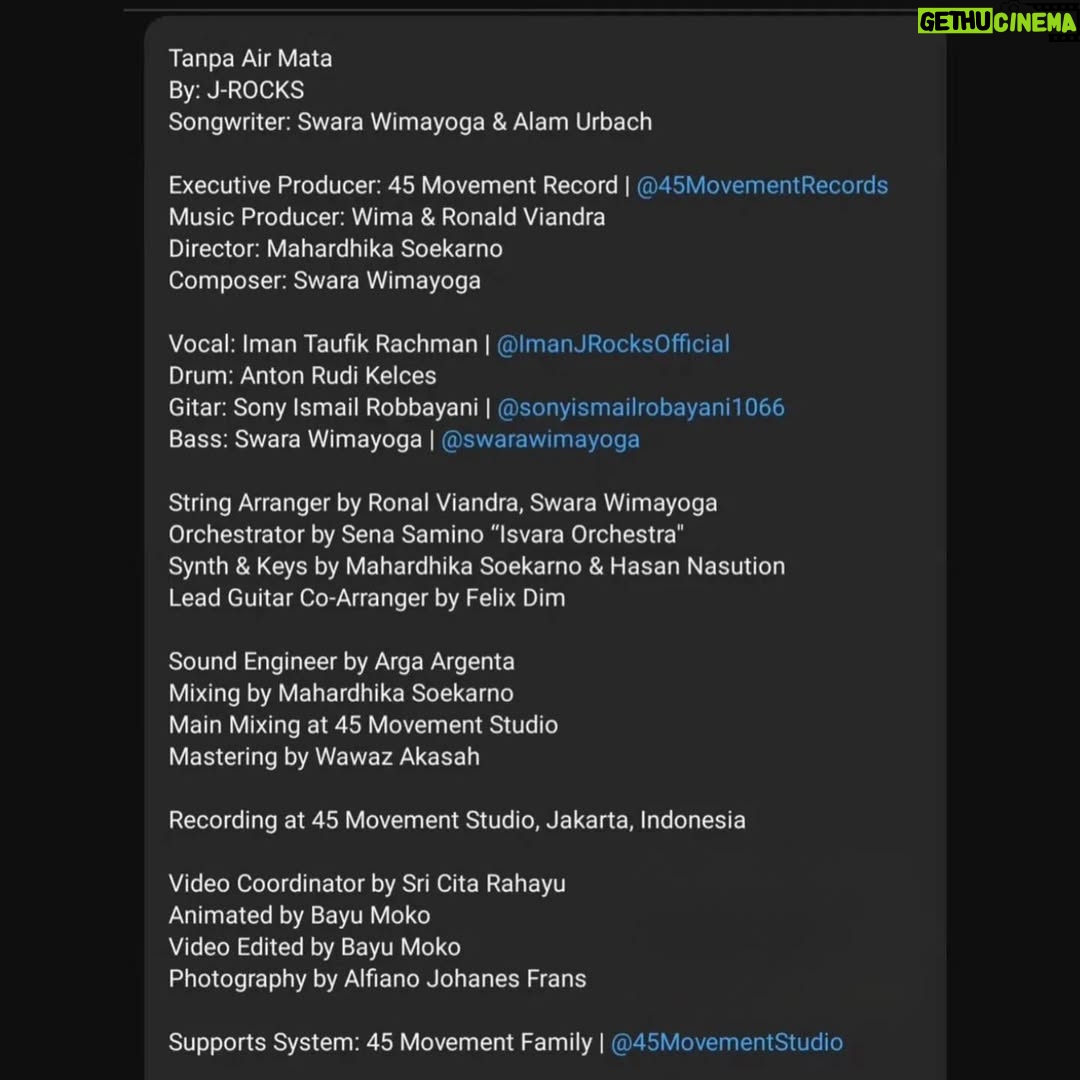Click the Photography by Alfiano Johanes Frans line
The image size is (1080, 1080).
377,979
